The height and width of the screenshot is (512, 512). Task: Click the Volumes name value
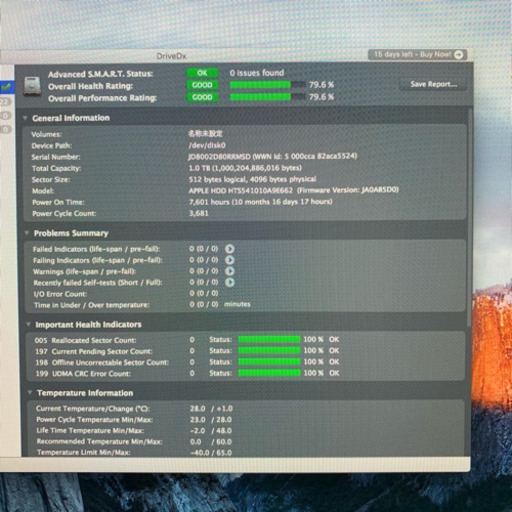coord(205,134)
